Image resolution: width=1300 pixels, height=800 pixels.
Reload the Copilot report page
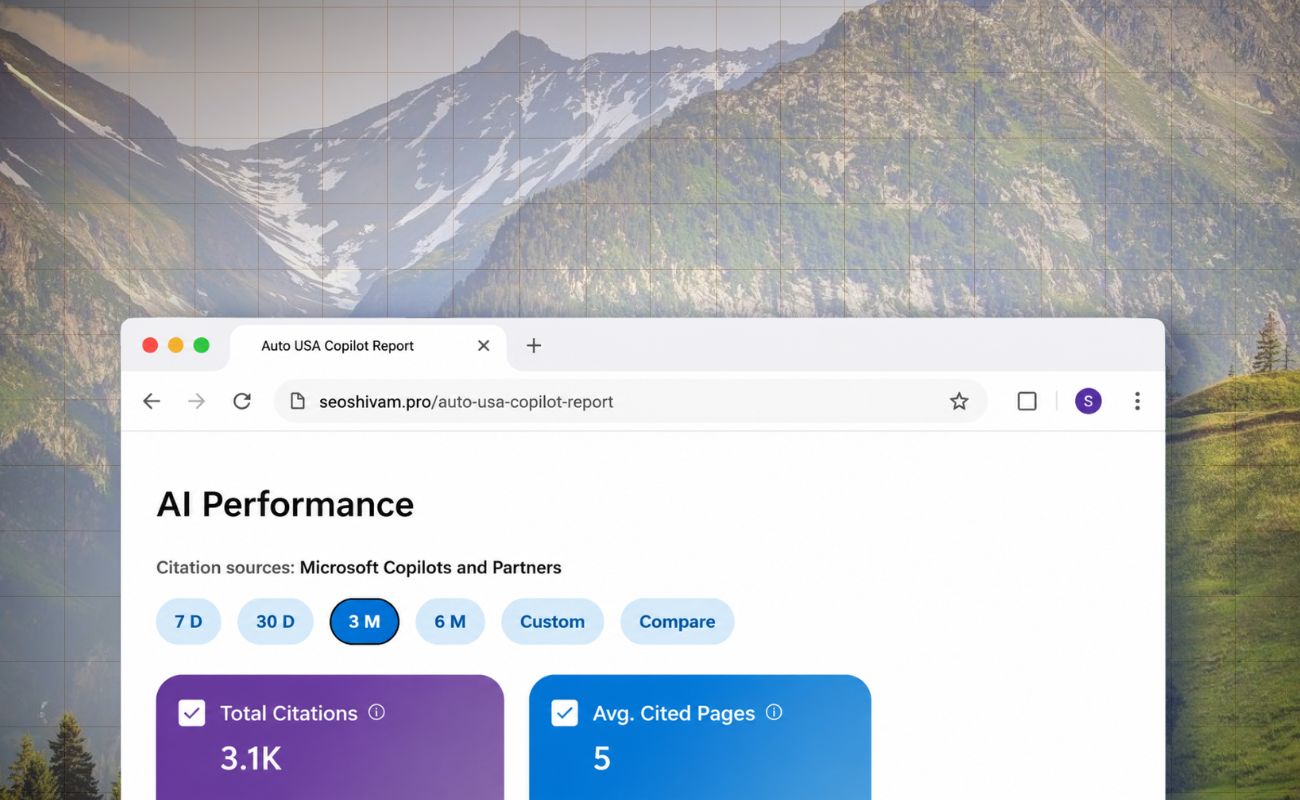pos(242,401)
